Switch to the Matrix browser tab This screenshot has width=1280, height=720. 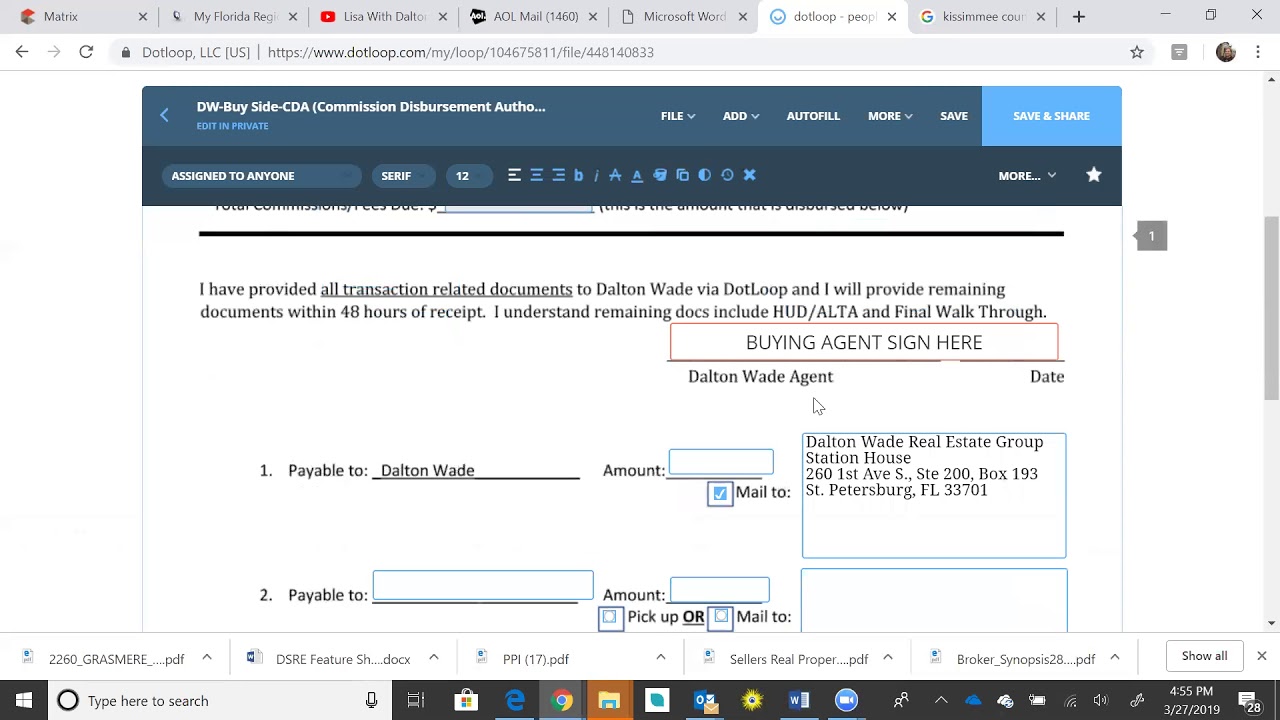tap(84, 17)
